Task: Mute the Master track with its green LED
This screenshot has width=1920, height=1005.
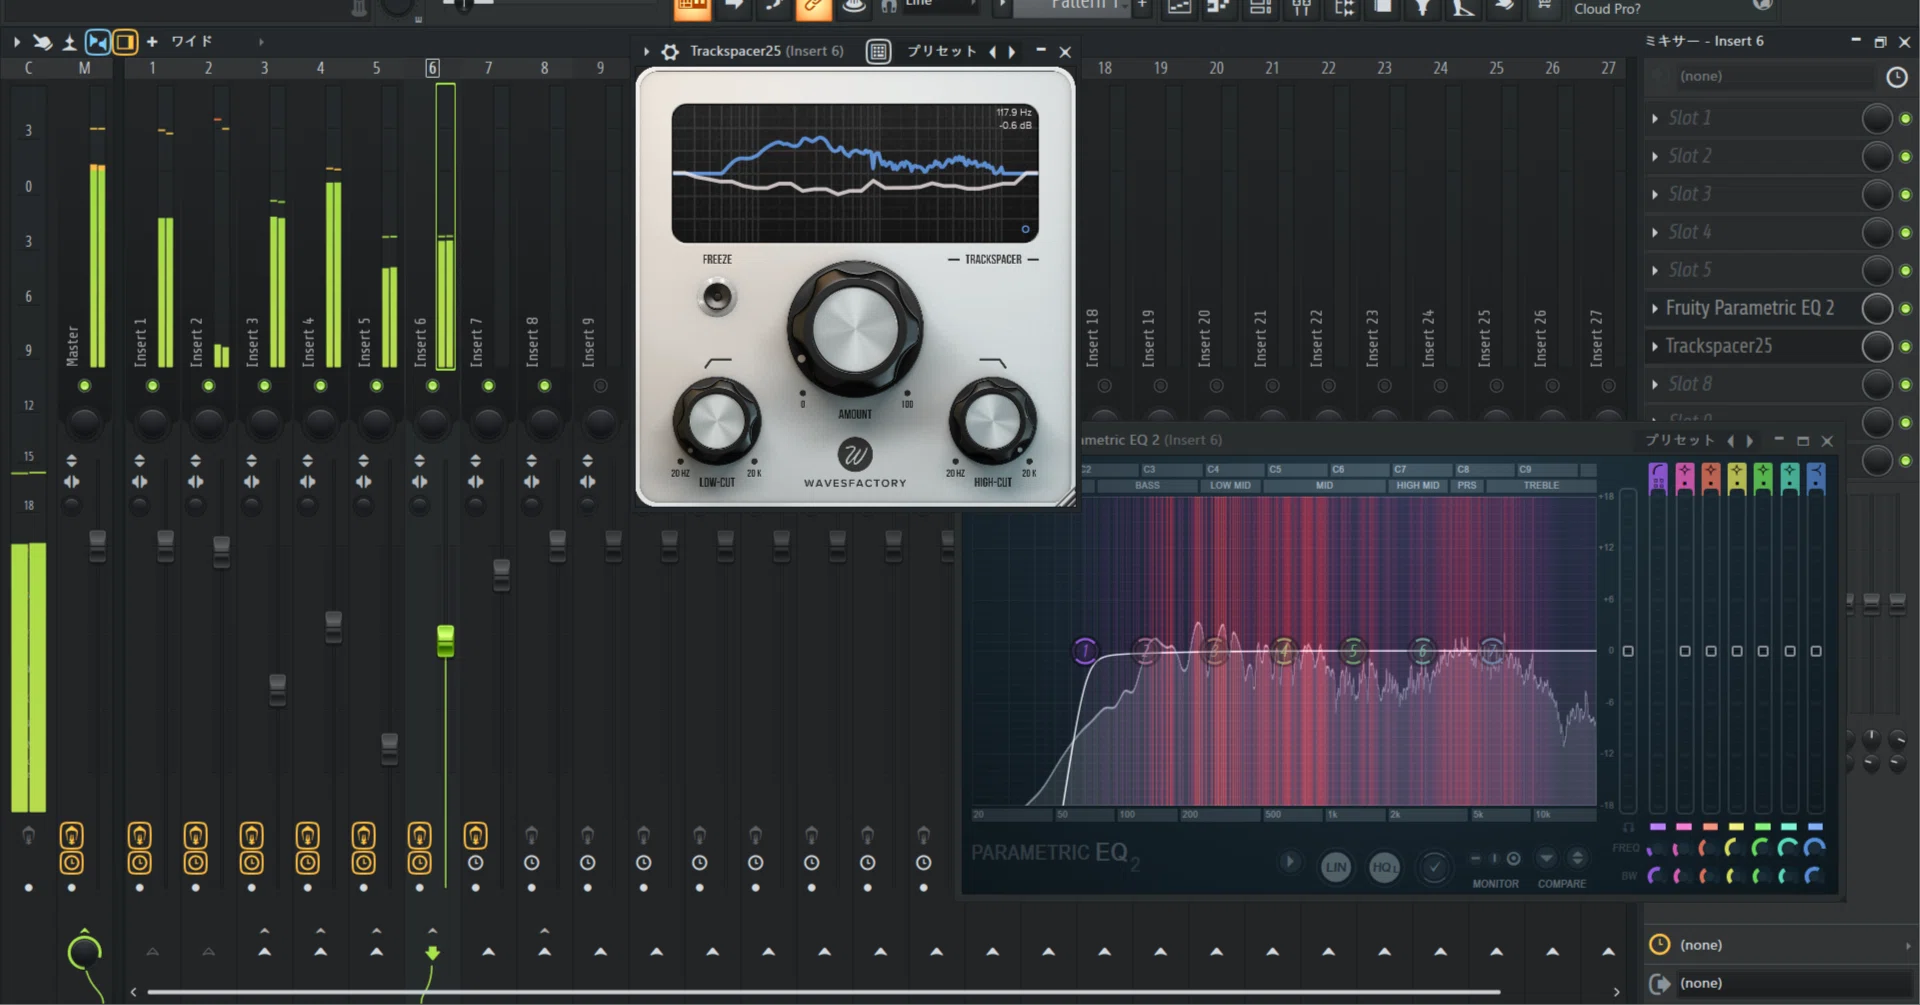Action: pos(84,386)
